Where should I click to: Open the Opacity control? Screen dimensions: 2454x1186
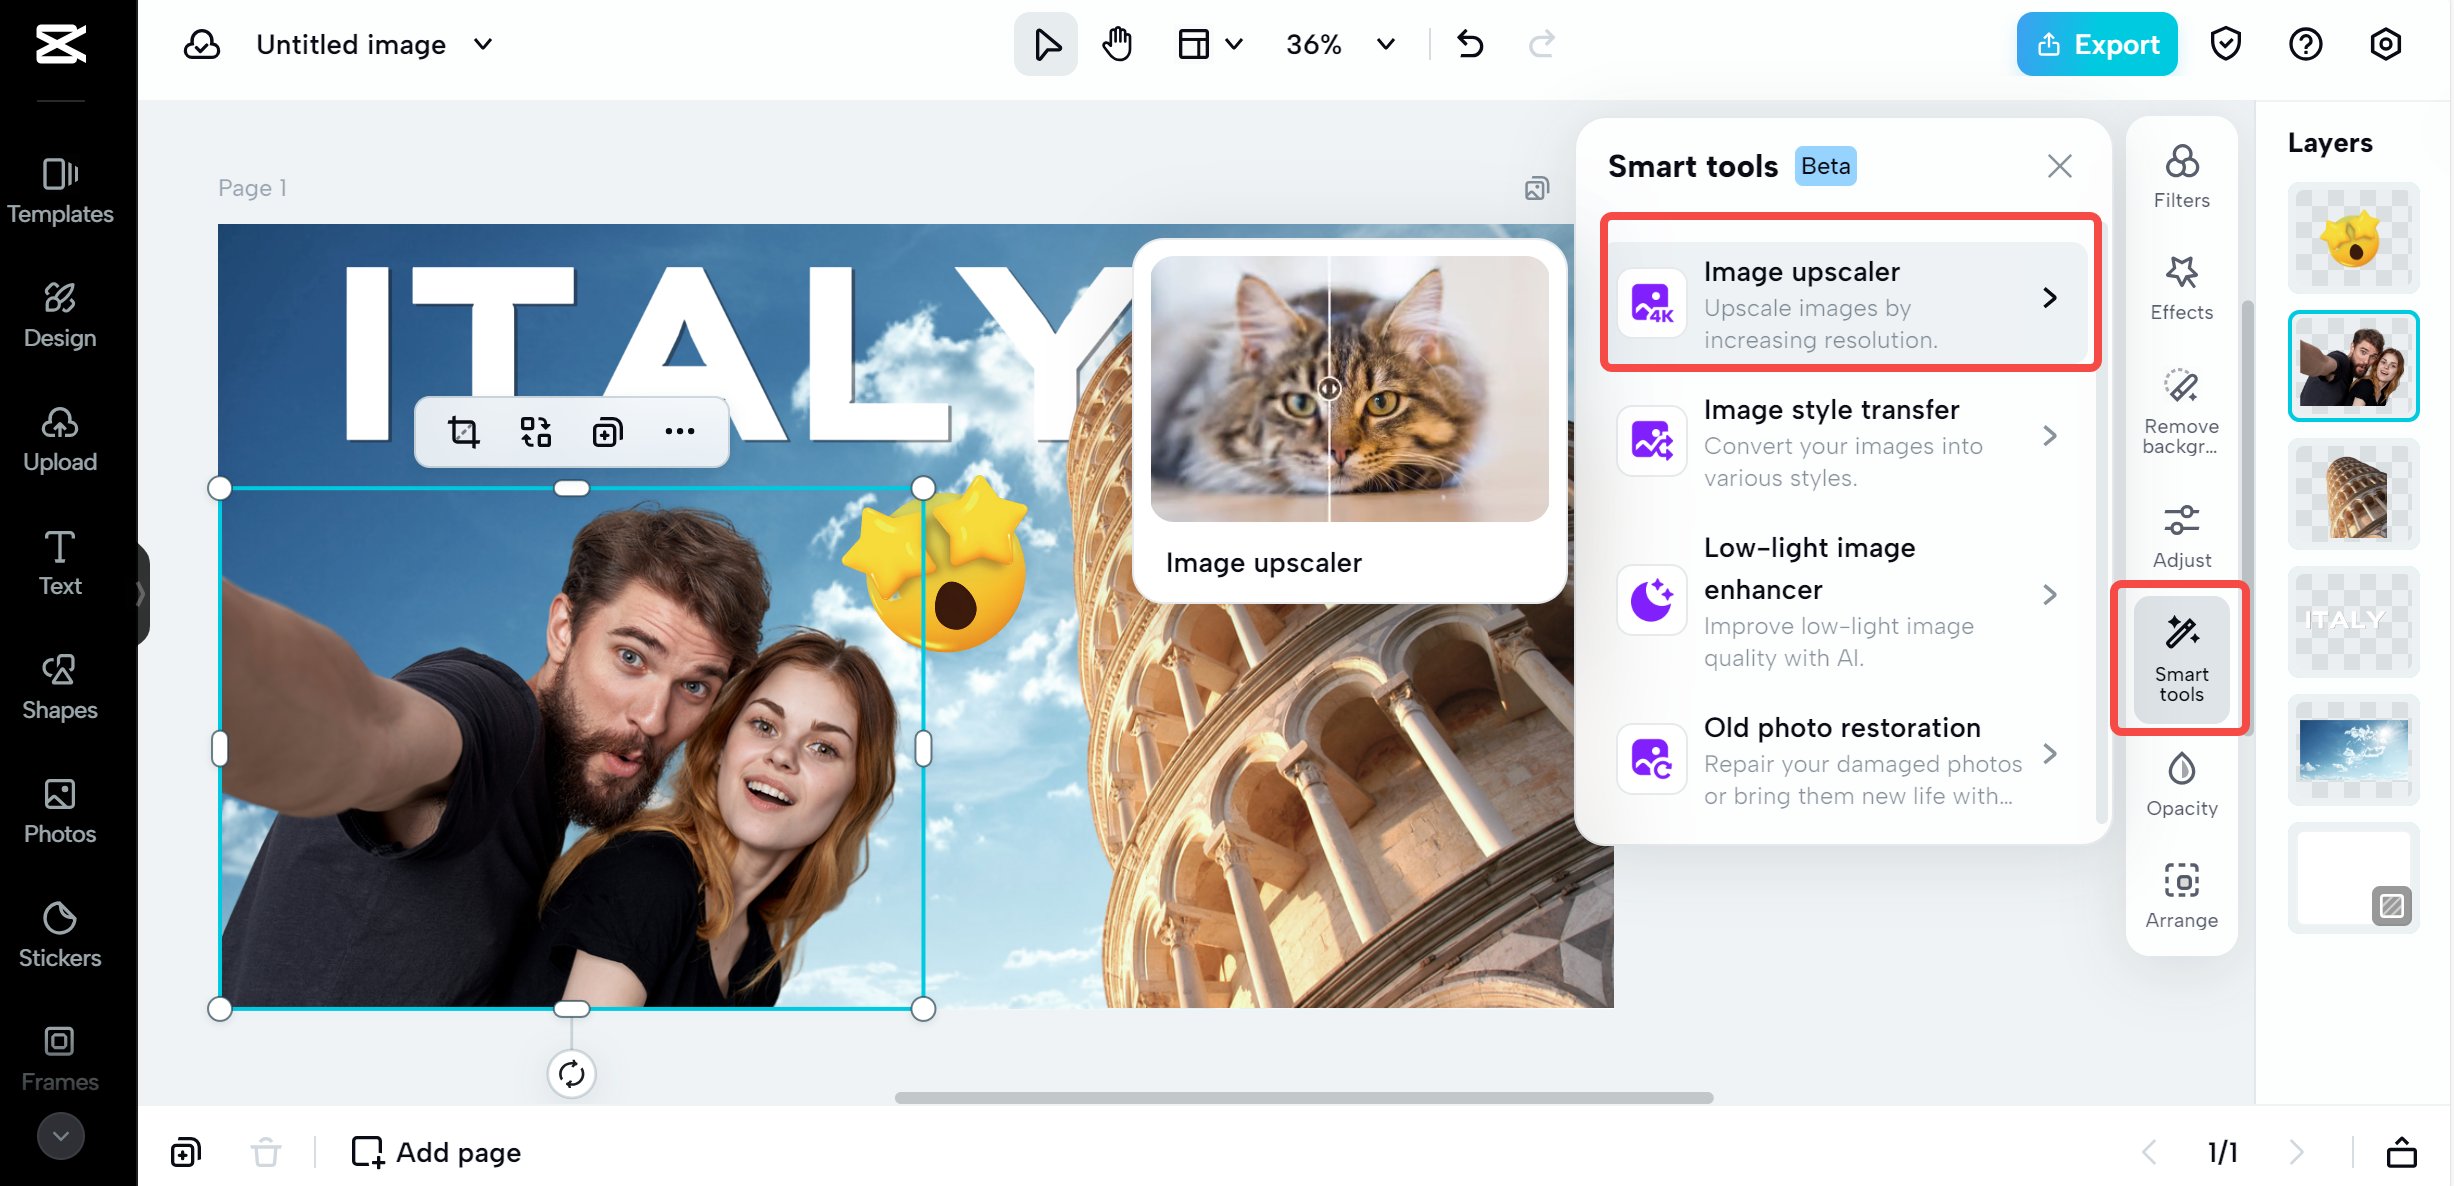(2181, 784)
